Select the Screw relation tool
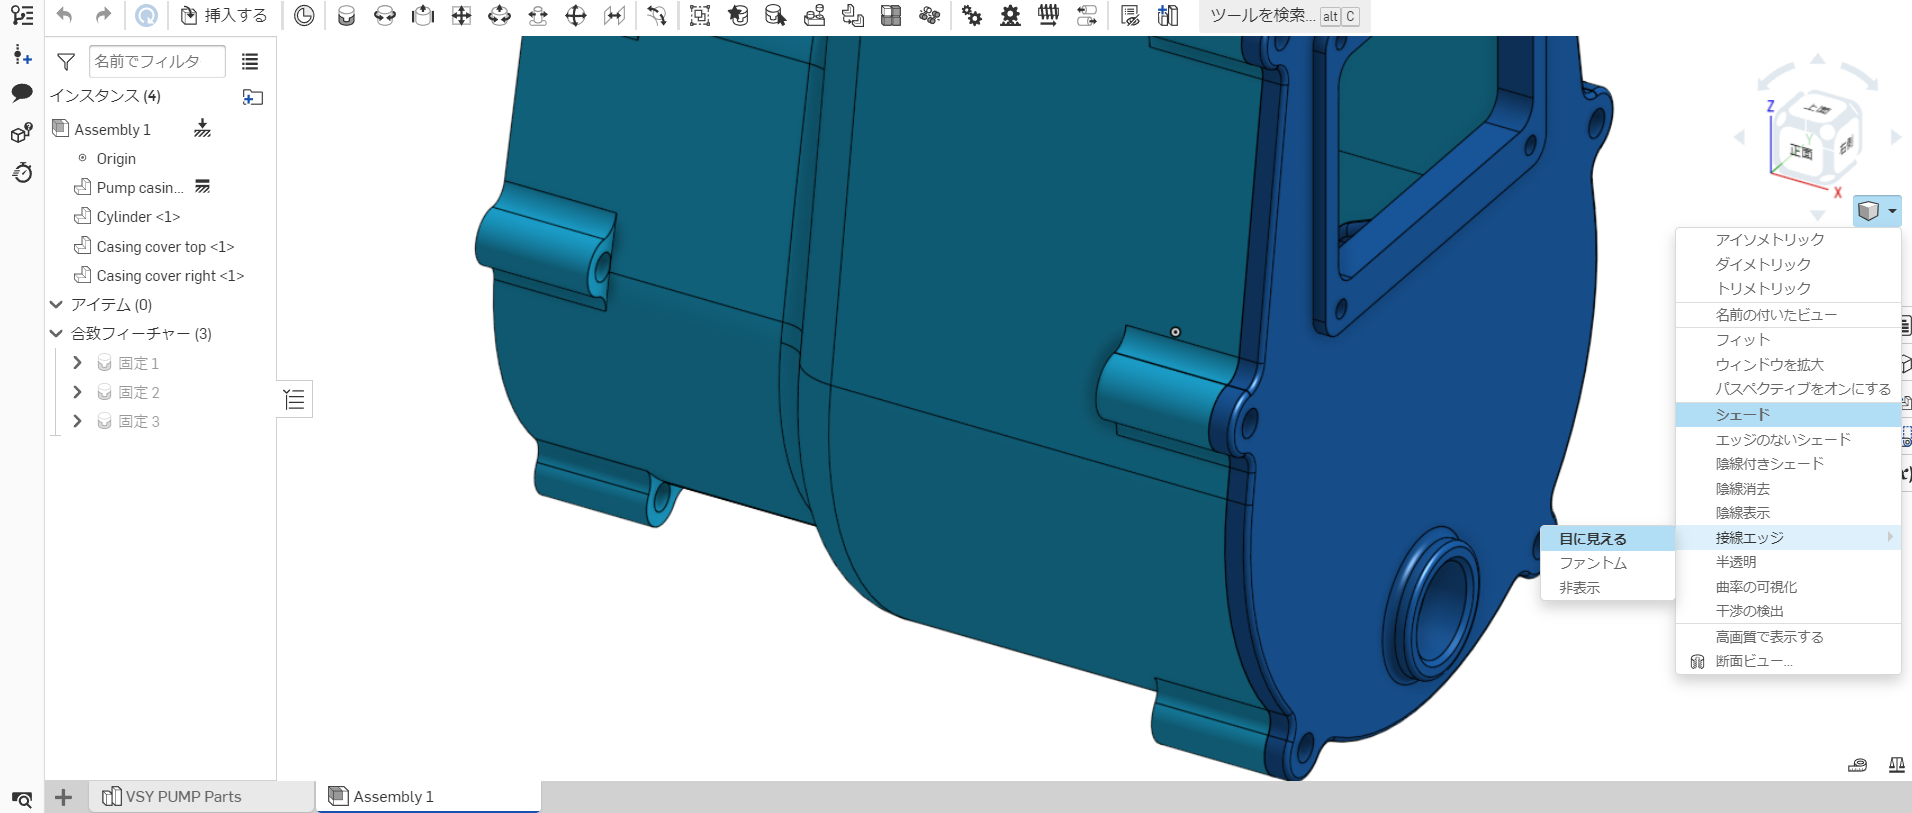The width and height of the screenshot is (1912, 813). (1048, 15)
